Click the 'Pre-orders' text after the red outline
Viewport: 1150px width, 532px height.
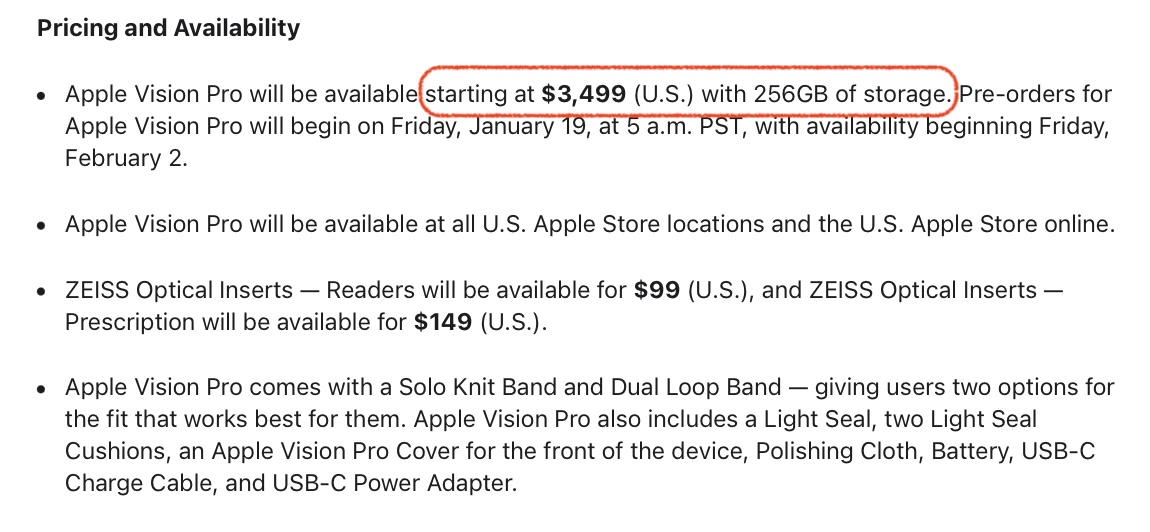(1012, 95)
